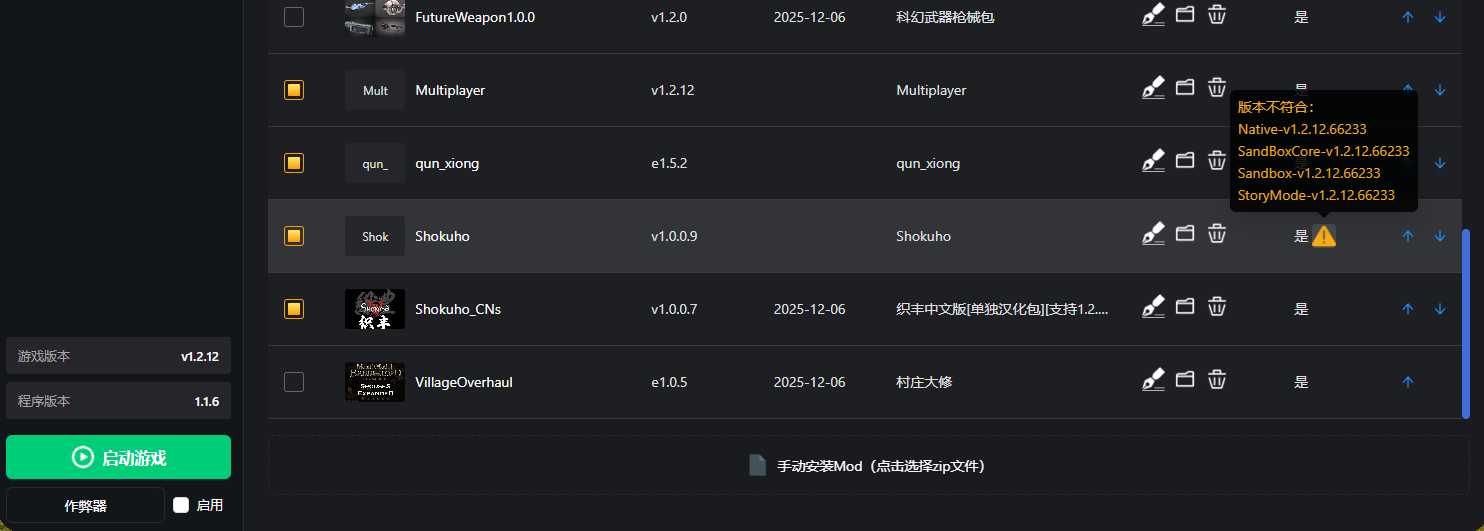Image resolution: width=1484 pixels, height=531 pixels.
Task: Edit the VillageOverhaul mod entry
Action: [x=1154, y=379]
